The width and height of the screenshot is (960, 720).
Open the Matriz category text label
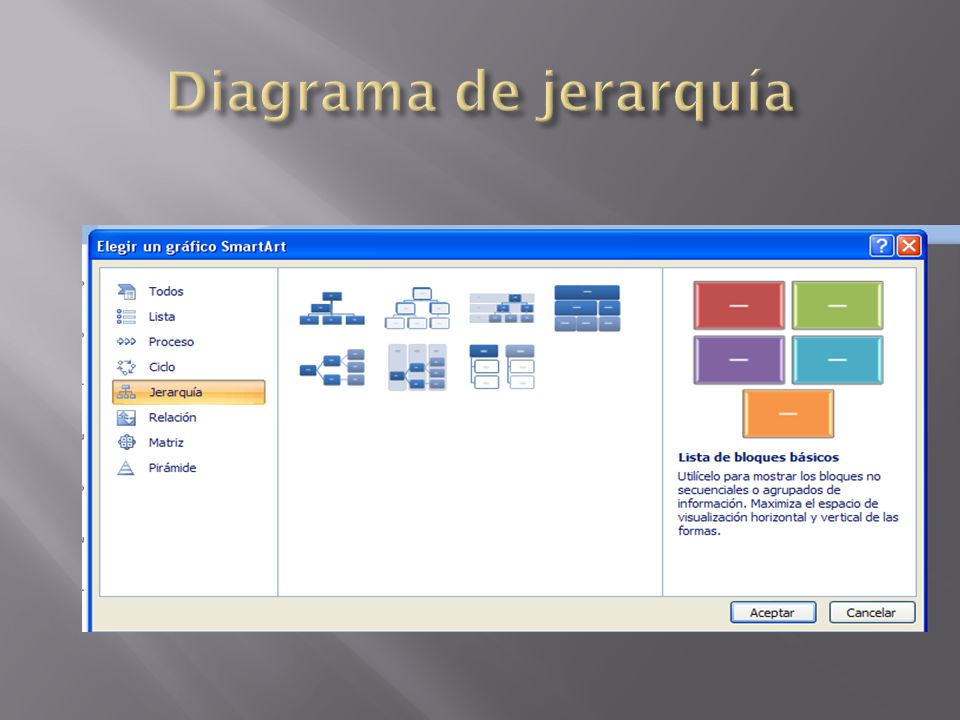click(x=166, y=442)
